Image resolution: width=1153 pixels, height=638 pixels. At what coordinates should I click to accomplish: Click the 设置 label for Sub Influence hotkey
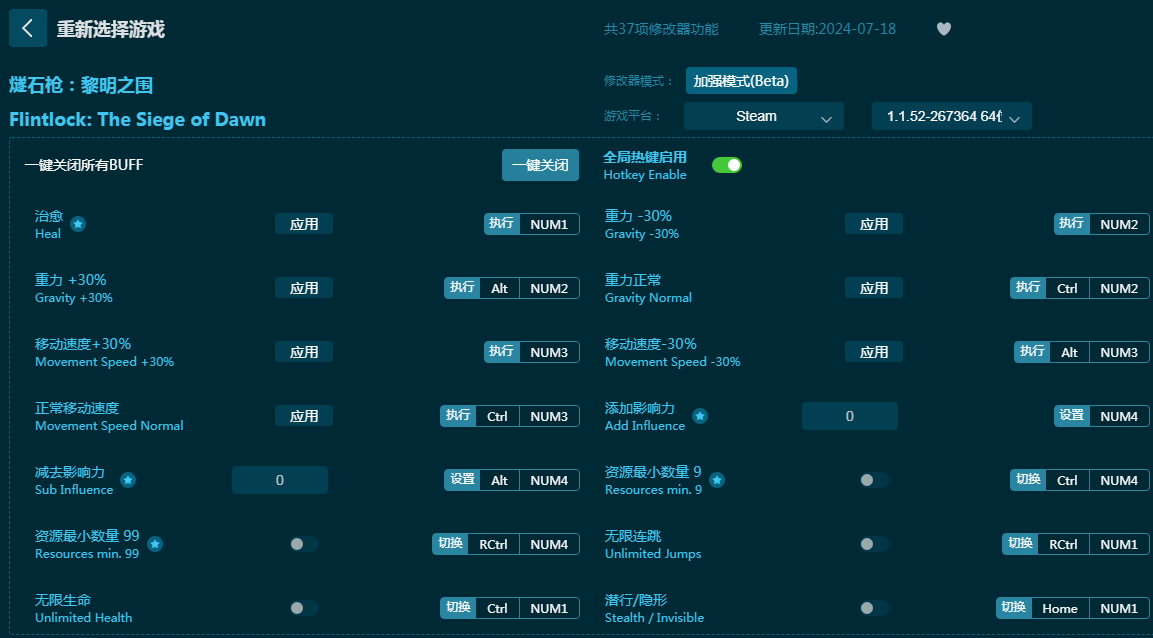click(x=463, y=479)
